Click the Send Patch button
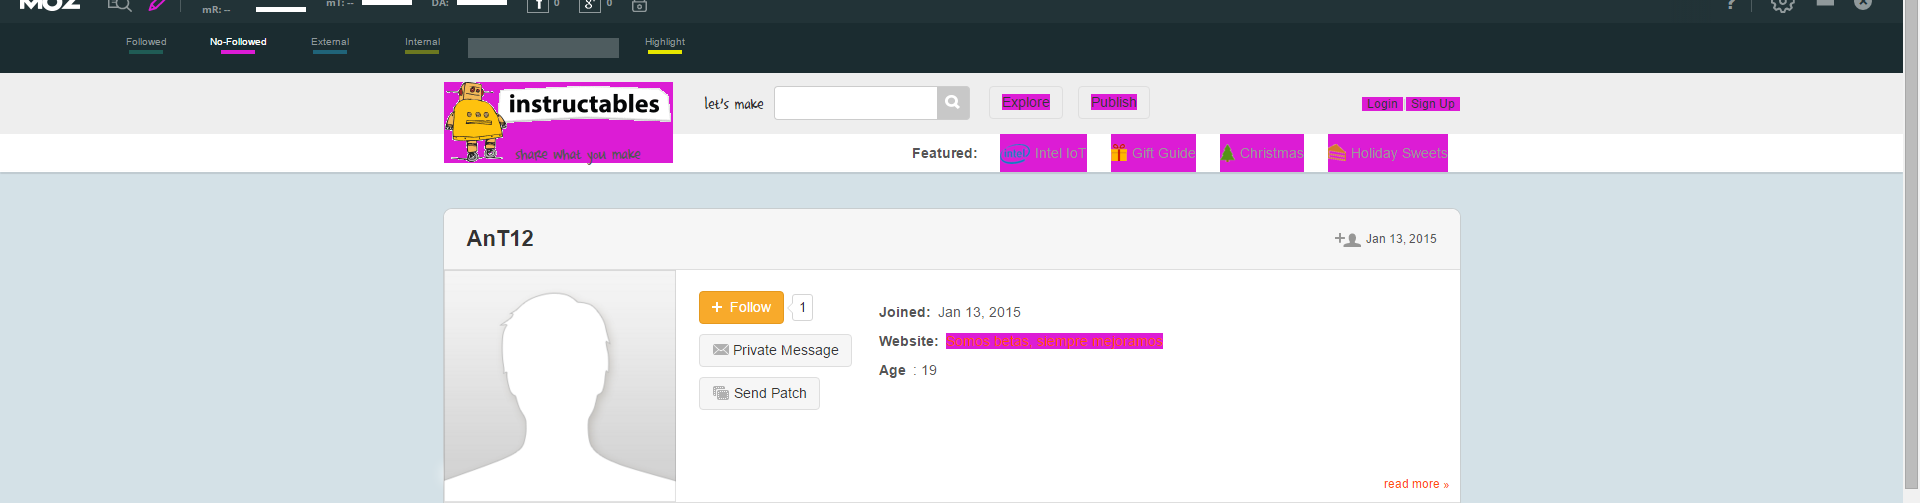 click(759, 393)
